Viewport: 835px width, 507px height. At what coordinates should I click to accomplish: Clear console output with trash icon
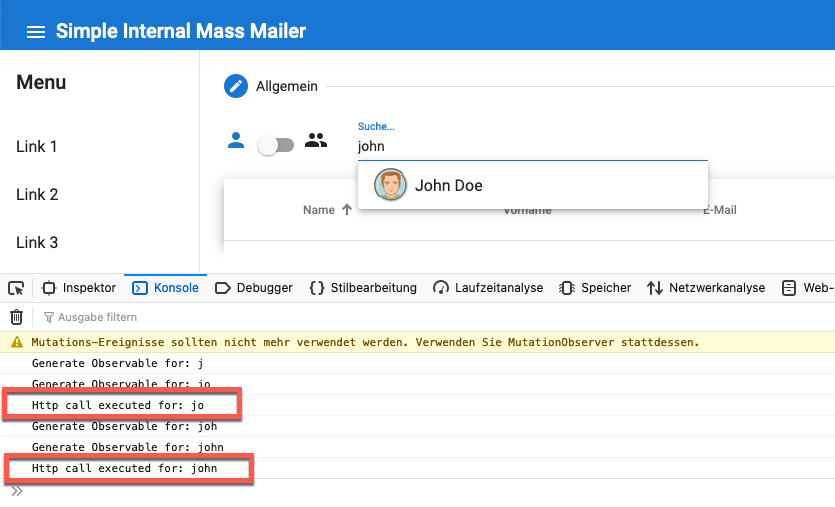point(16,317)
